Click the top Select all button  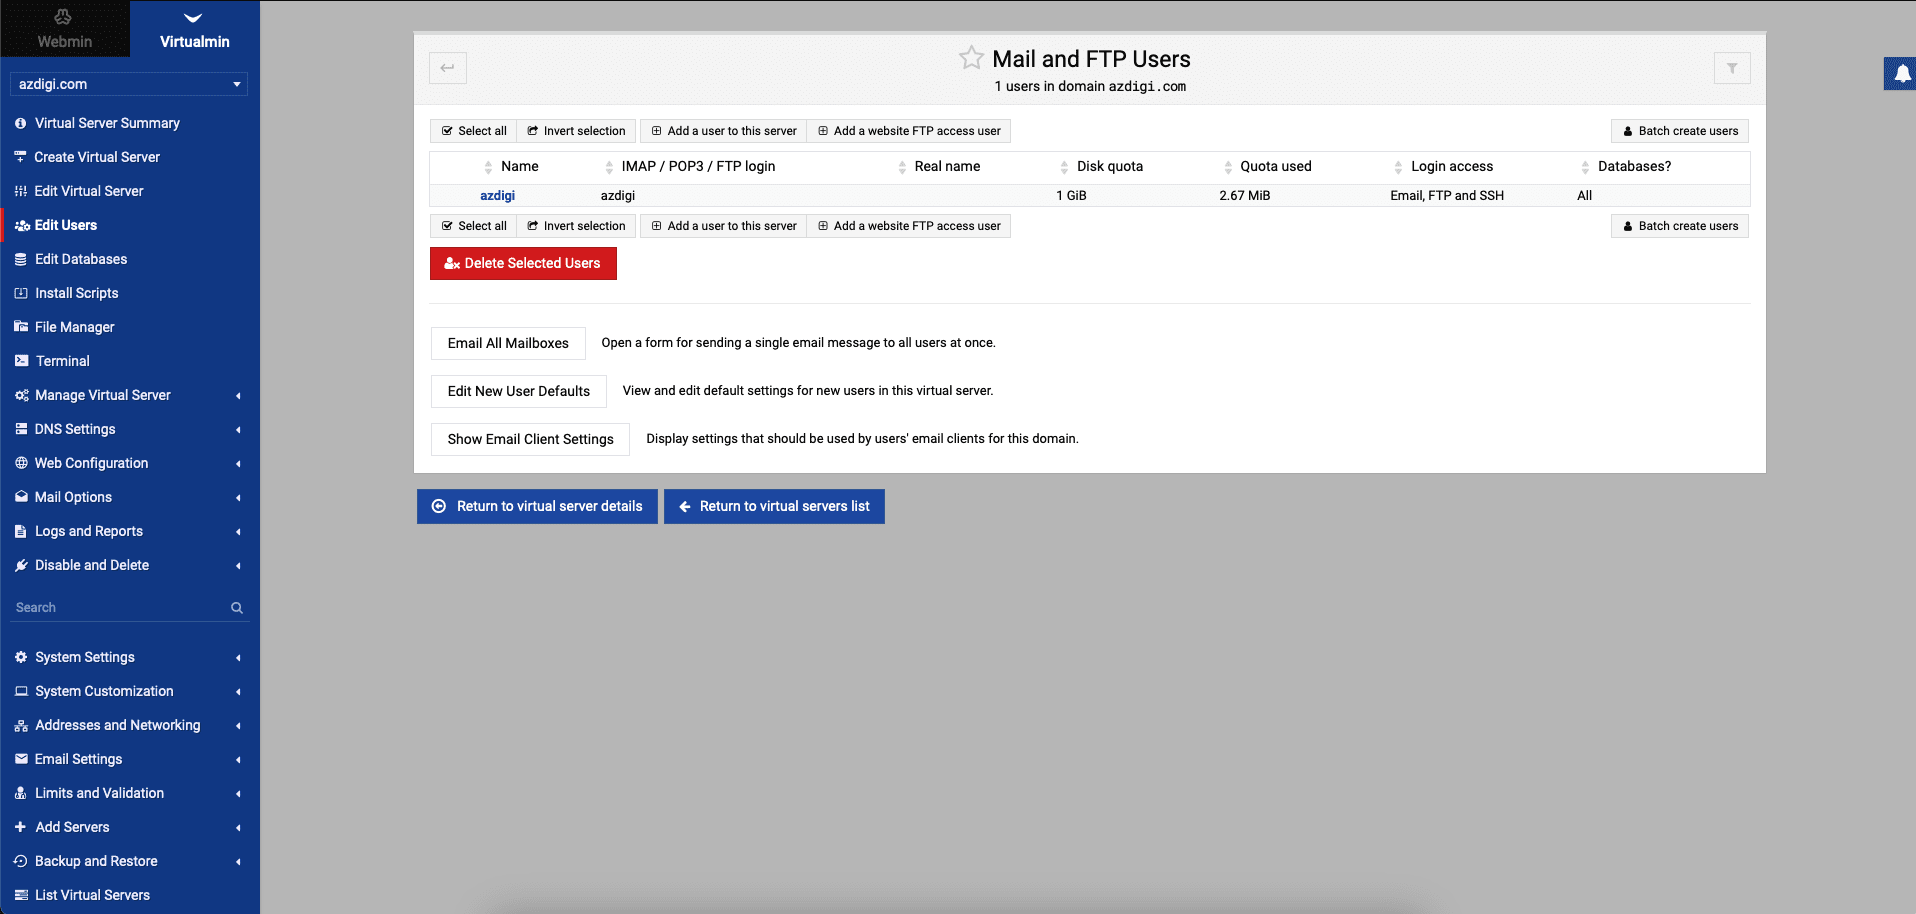point(474,131)
